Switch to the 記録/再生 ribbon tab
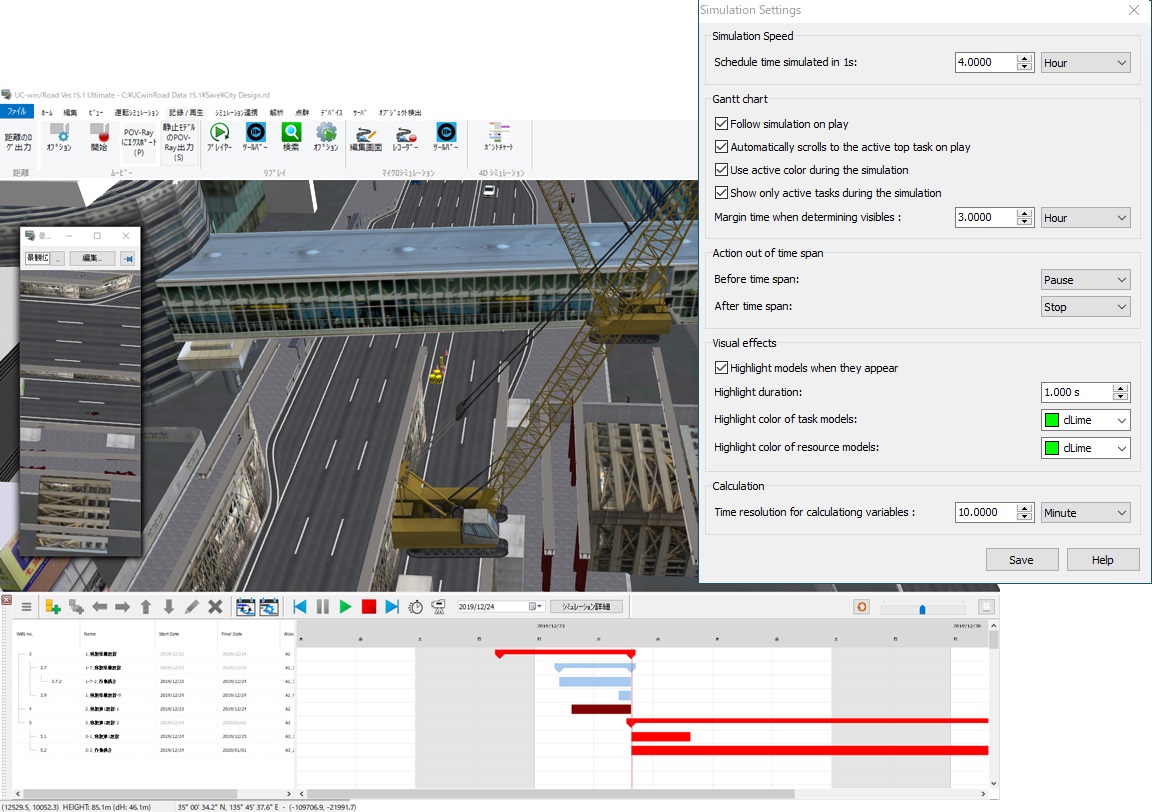 click(x=186, y=112)
